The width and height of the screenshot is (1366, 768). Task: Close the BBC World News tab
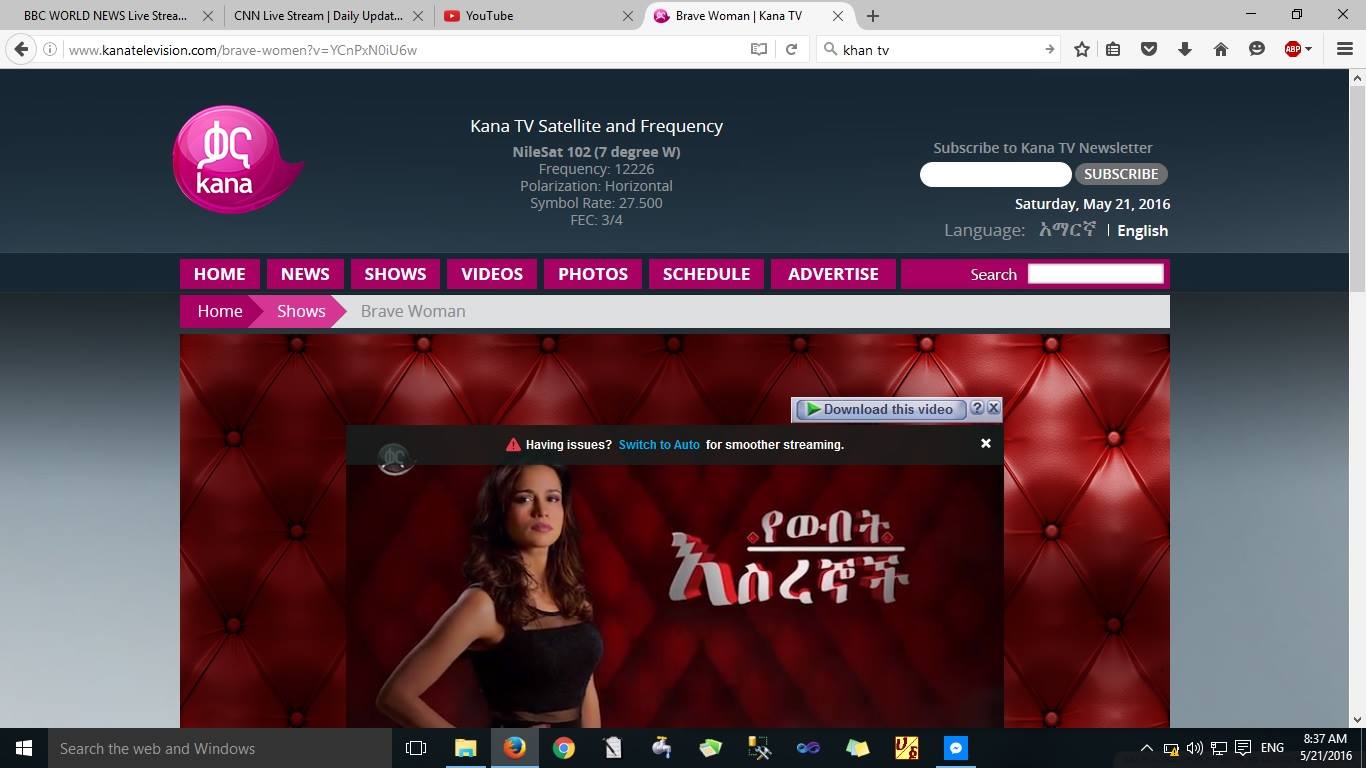coord(207,16)
